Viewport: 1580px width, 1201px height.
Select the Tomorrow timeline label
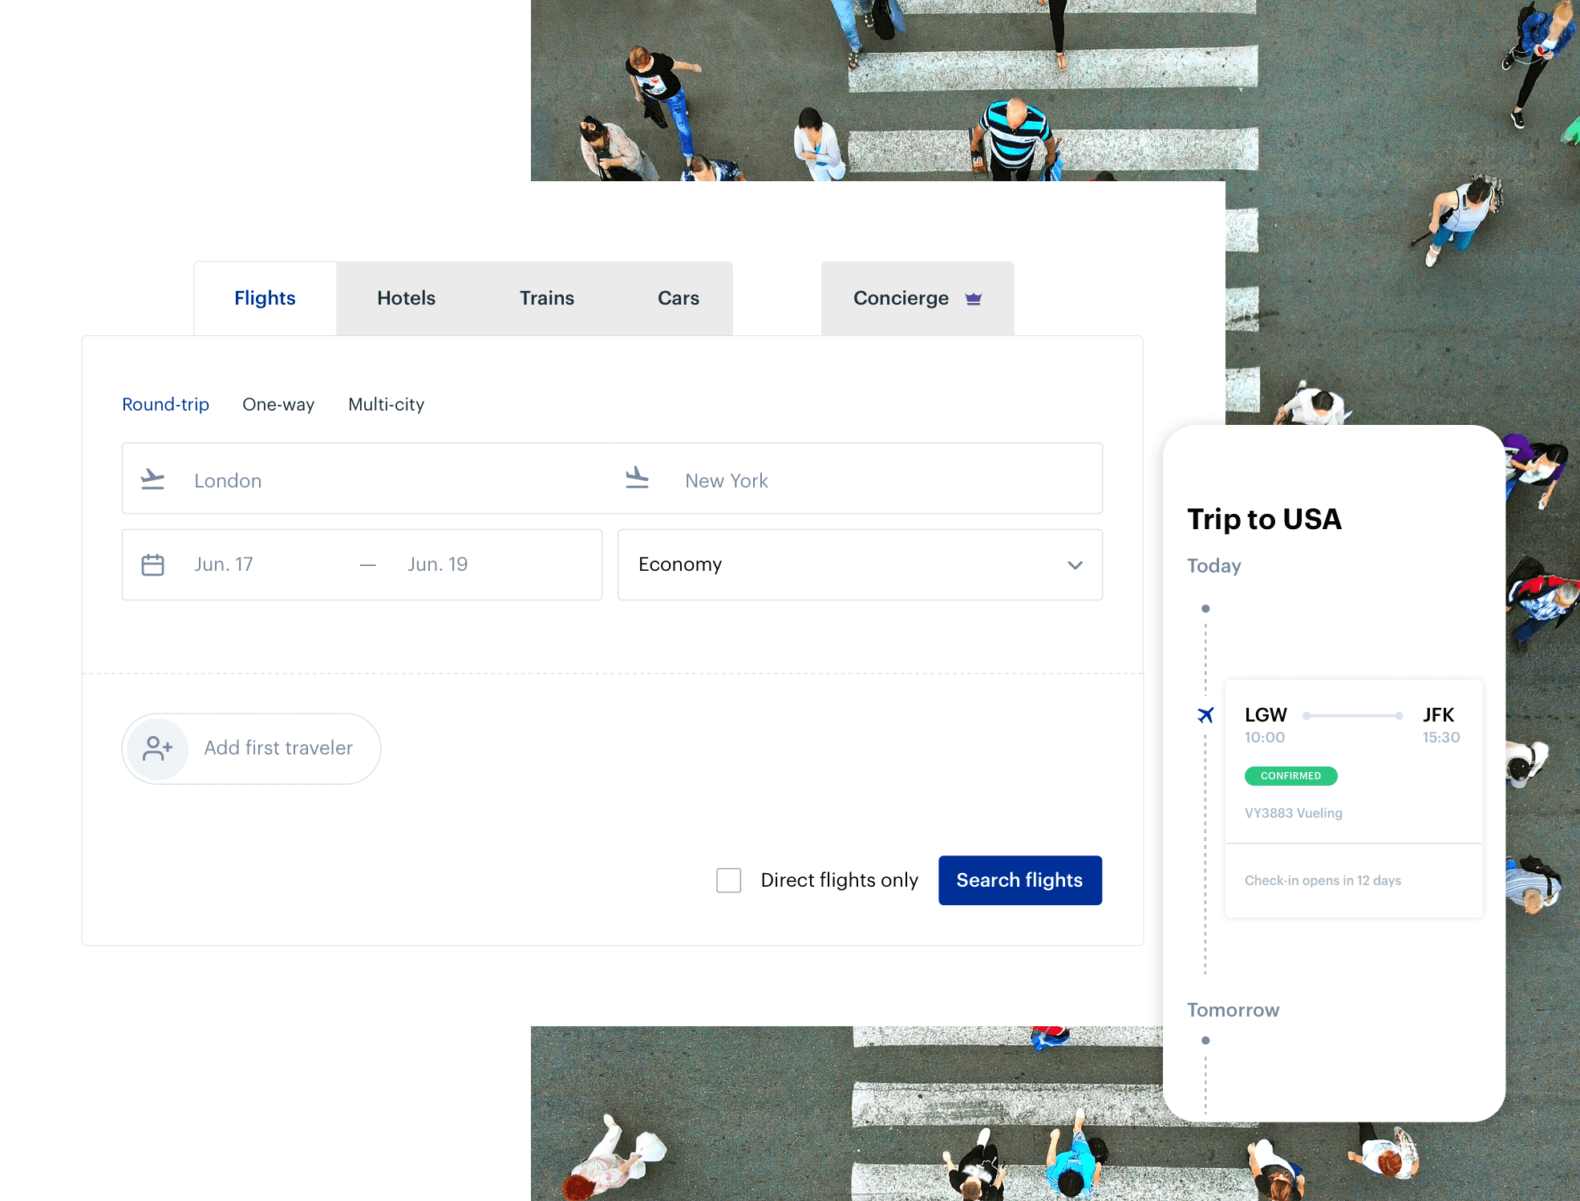[1233, 1010]
